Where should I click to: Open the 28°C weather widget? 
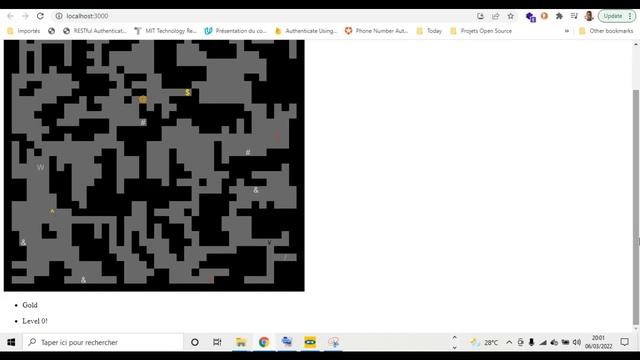484,342
